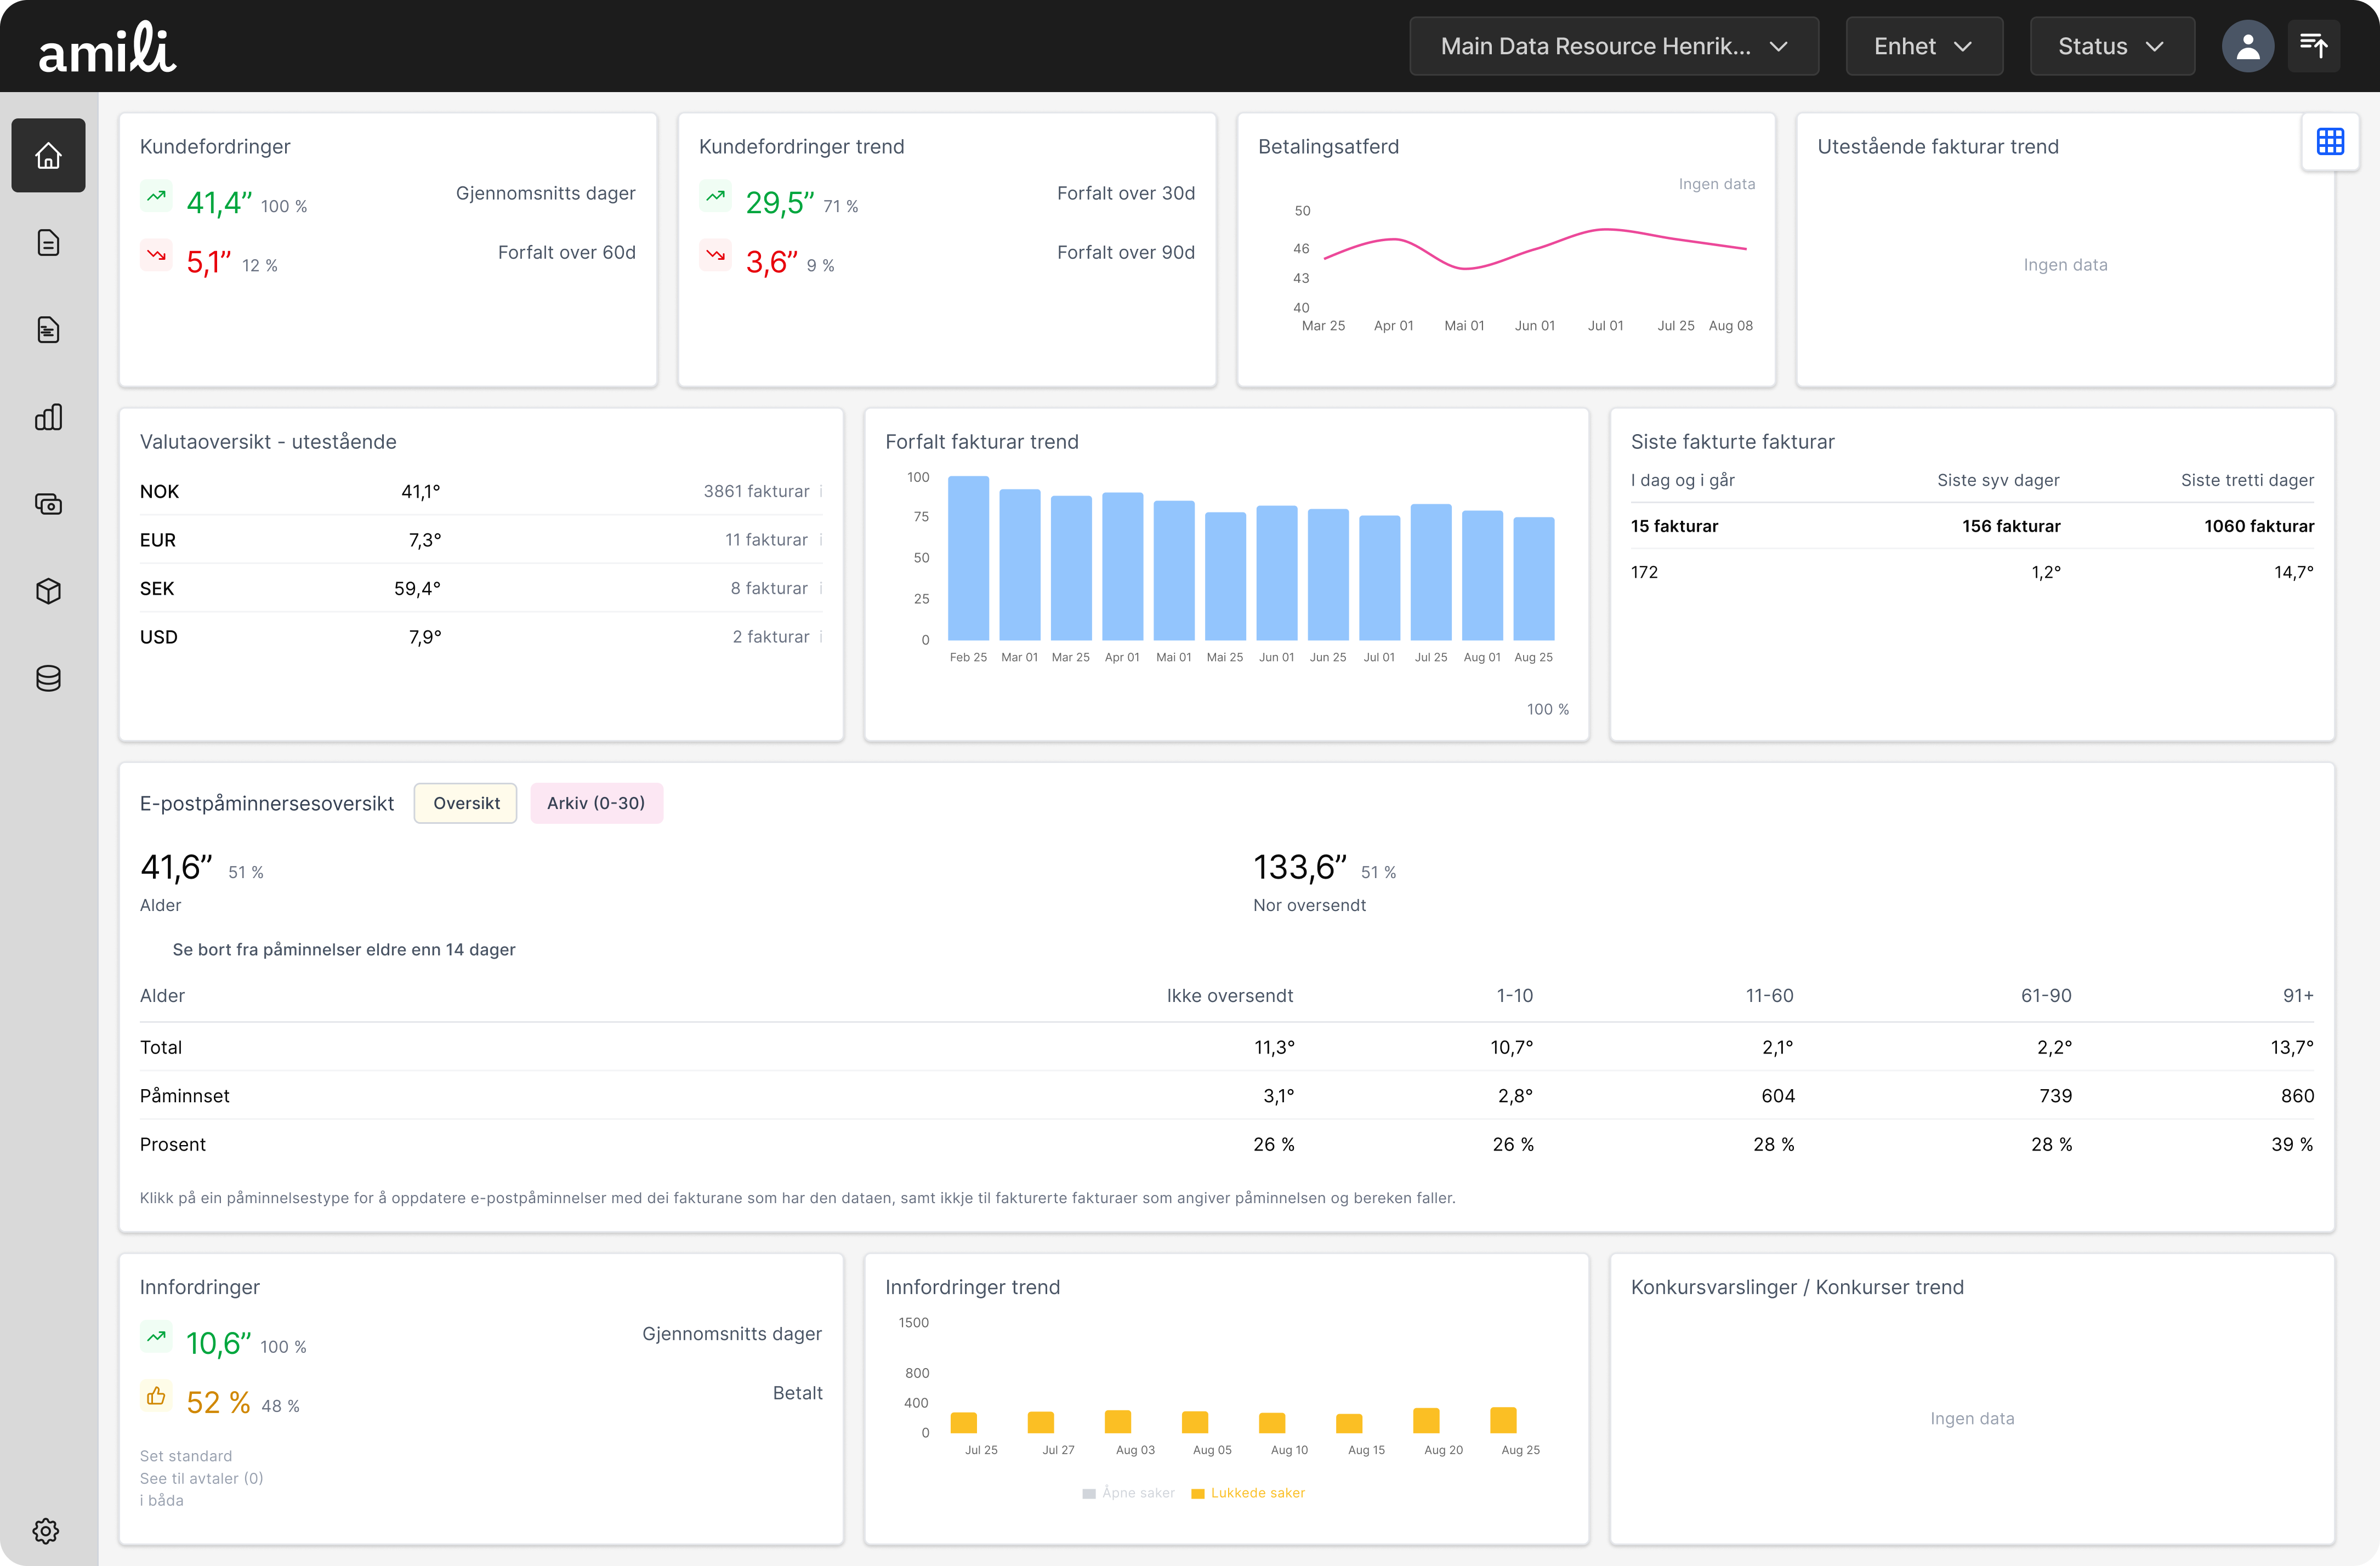Viewport: 2380px width, 1566px height.
Task: Switch to the Arkiv (0-30) tab
Action: [x=596, y=803]
